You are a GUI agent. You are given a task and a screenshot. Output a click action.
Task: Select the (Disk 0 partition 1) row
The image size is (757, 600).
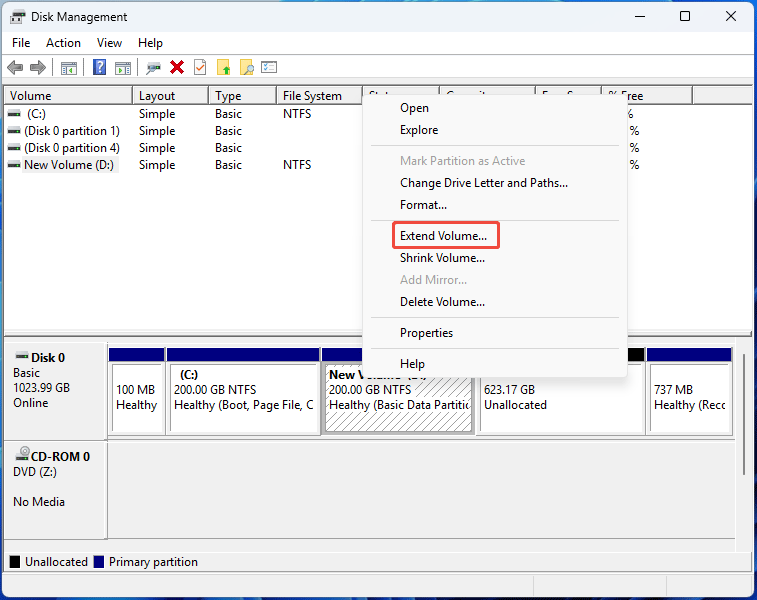(x=183, y=131)
